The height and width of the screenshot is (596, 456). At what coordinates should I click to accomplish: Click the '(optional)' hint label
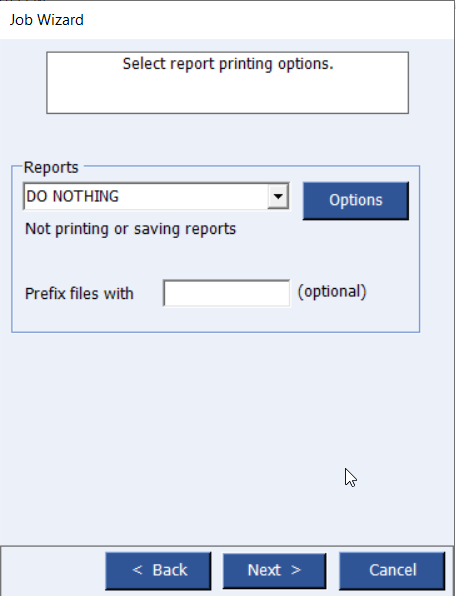point(332,292)
